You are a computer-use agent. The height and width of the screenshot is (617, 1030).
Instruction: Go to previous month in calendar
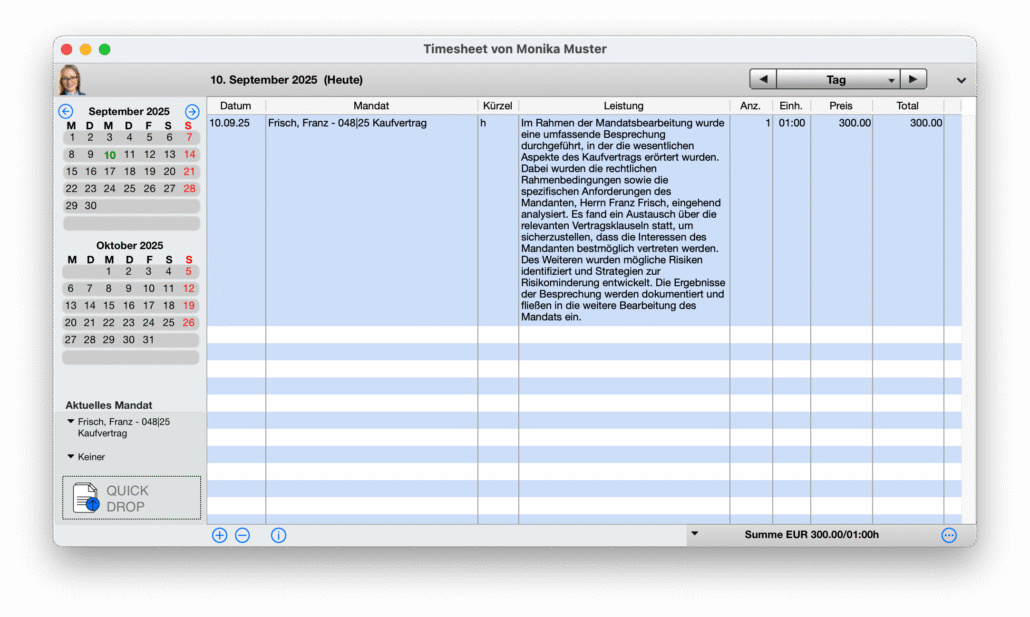(66, 111)
